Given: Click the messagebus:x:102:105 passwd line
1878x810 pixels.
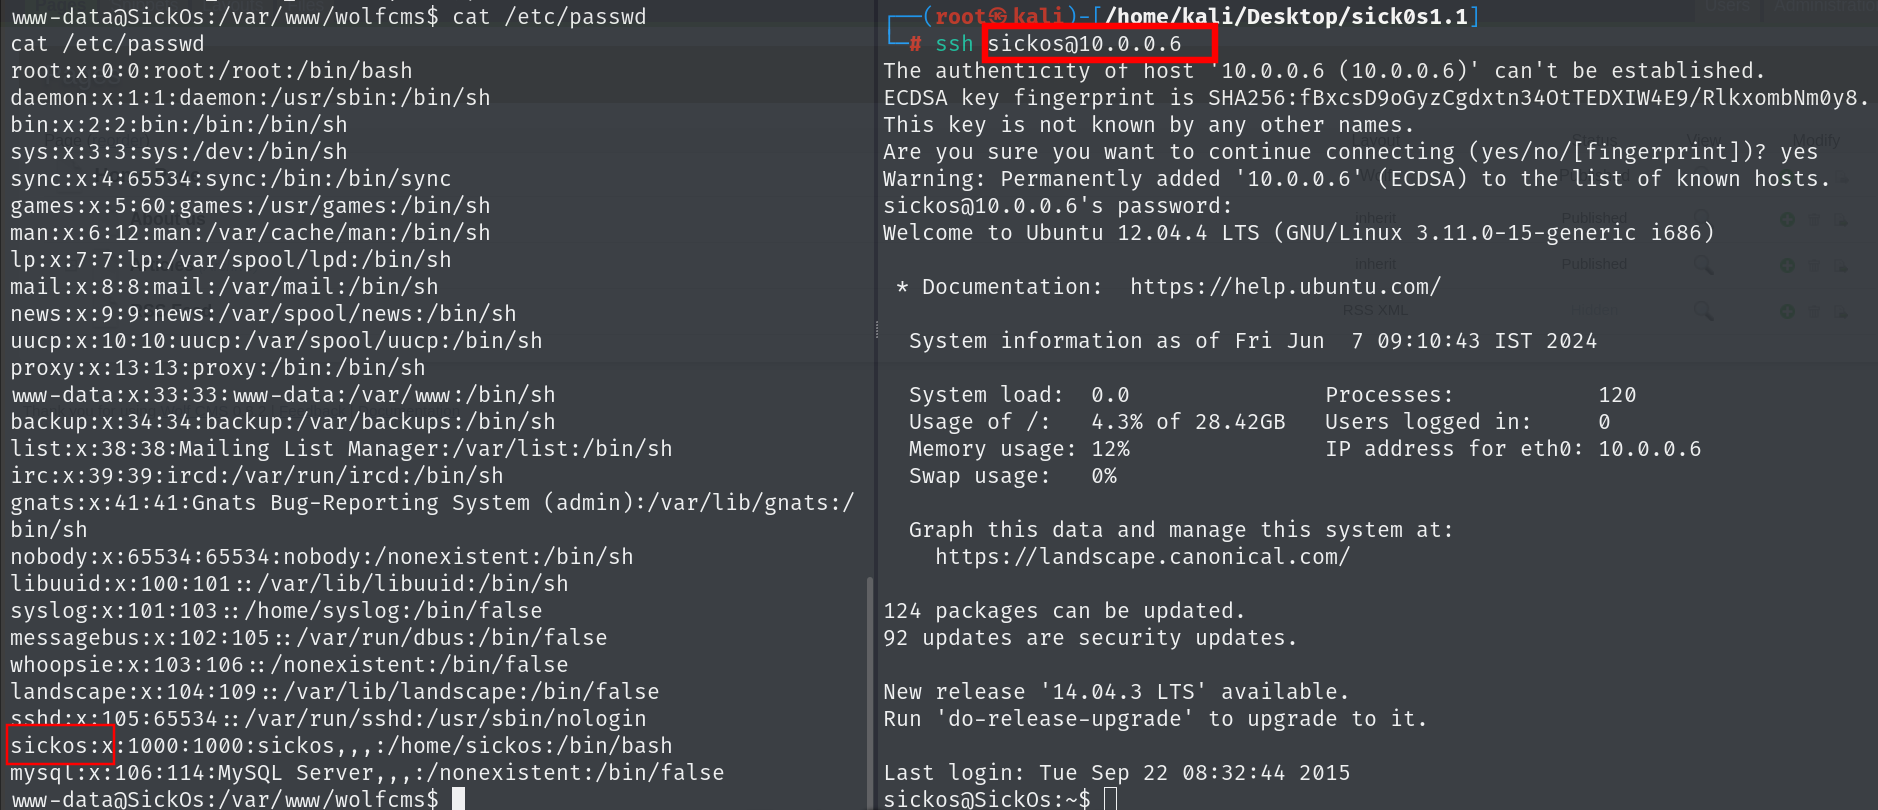Looking at the screenshot, I should [309, 638].
